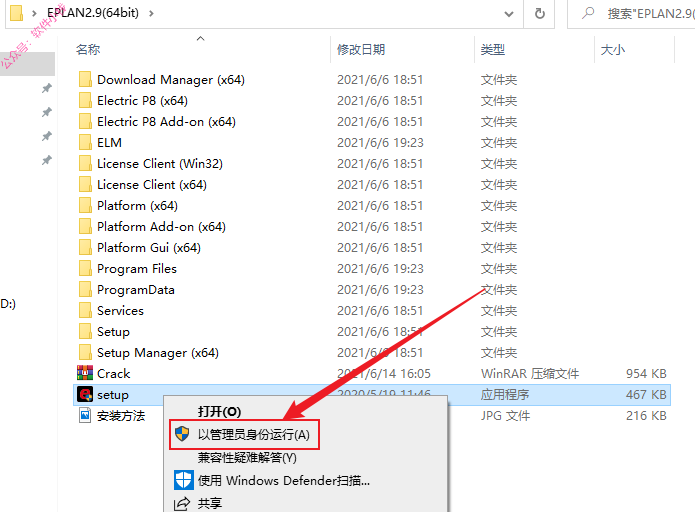
Task: Click the Setup Manager (x64) folder icon
Action: pos(85,352)
